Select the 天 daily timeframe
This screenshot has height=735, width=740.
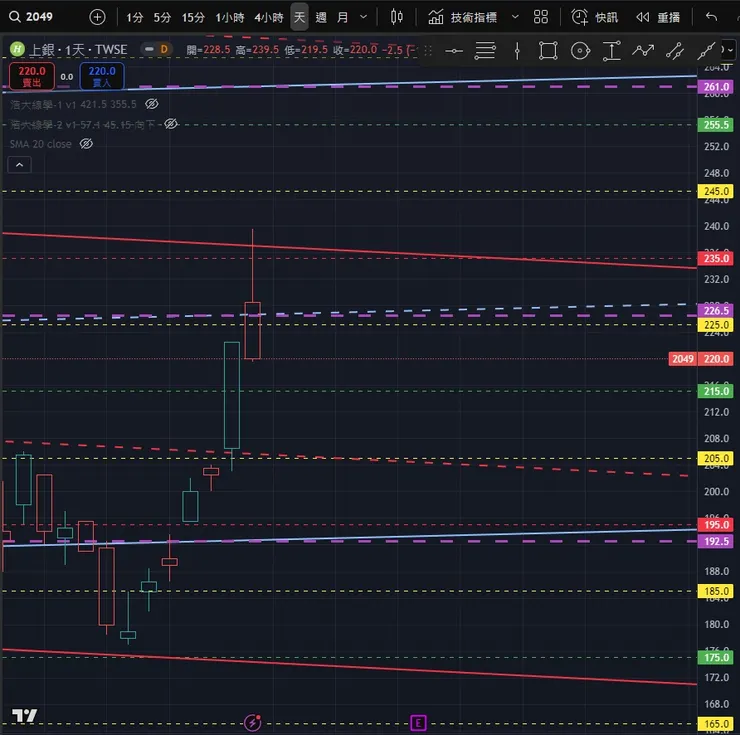click(x=299, y=17)
